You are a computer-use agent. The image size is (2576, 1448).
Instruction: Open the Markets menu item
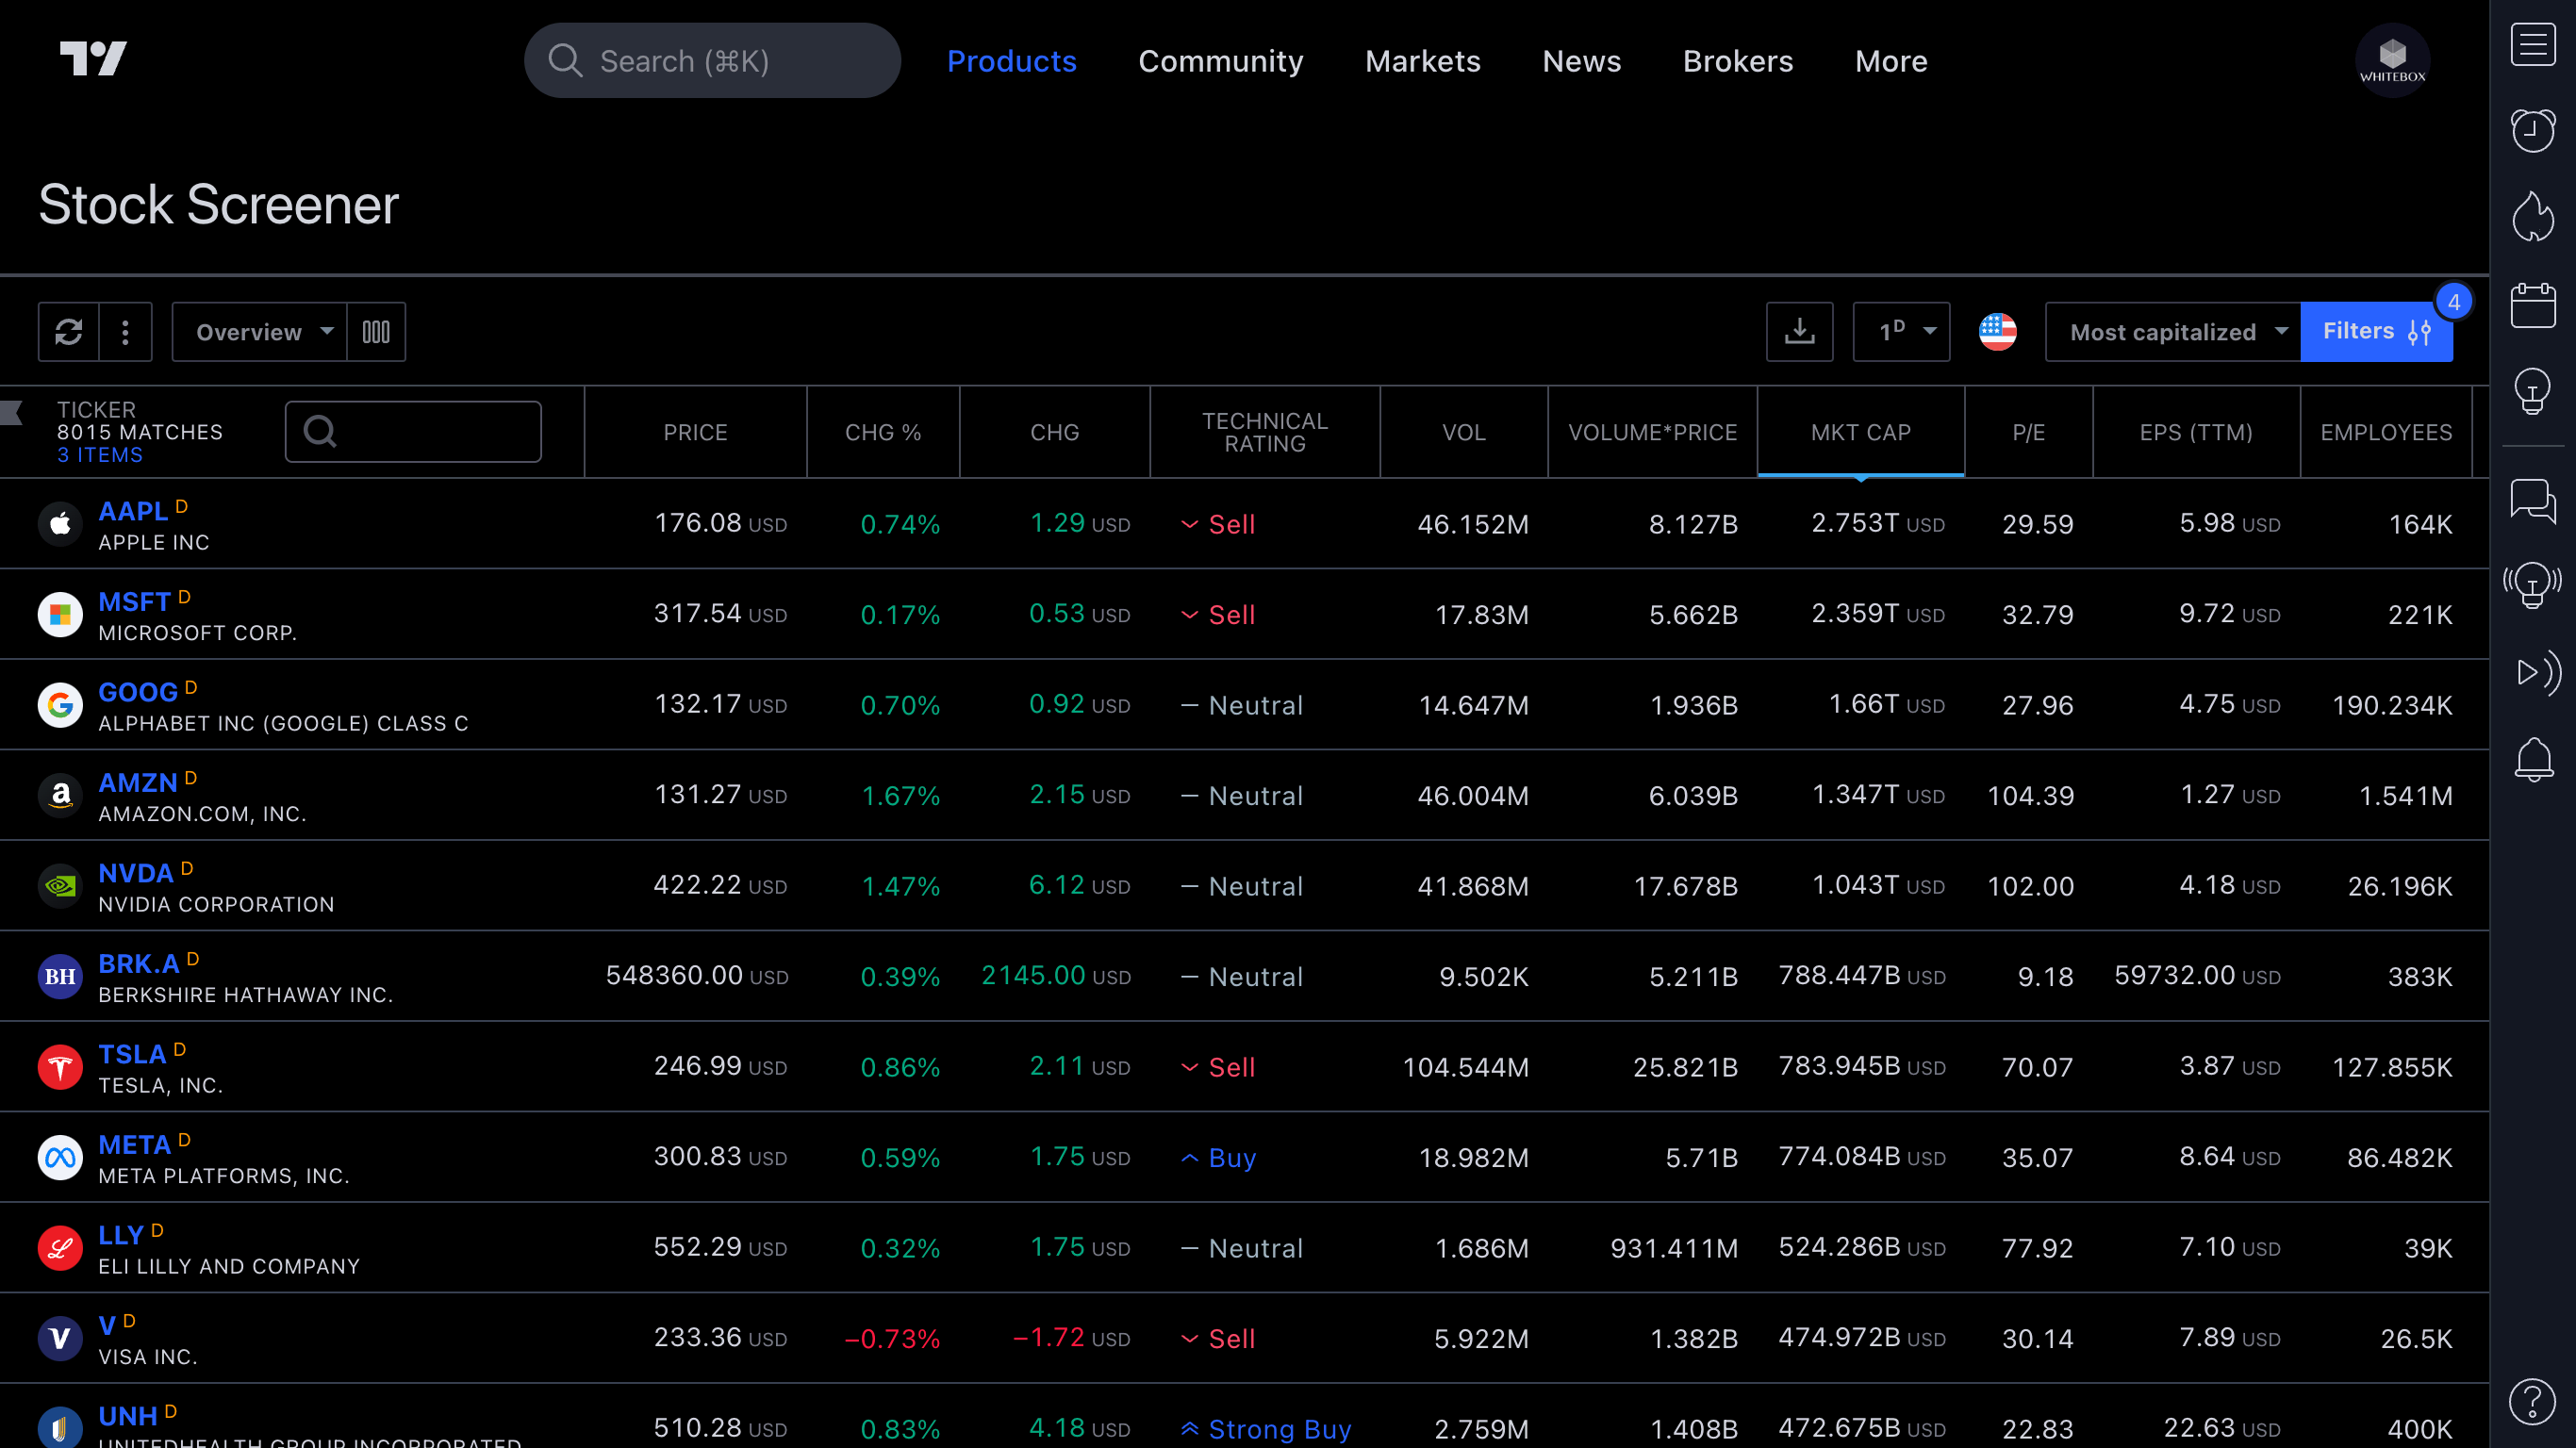pos(1422,61)
